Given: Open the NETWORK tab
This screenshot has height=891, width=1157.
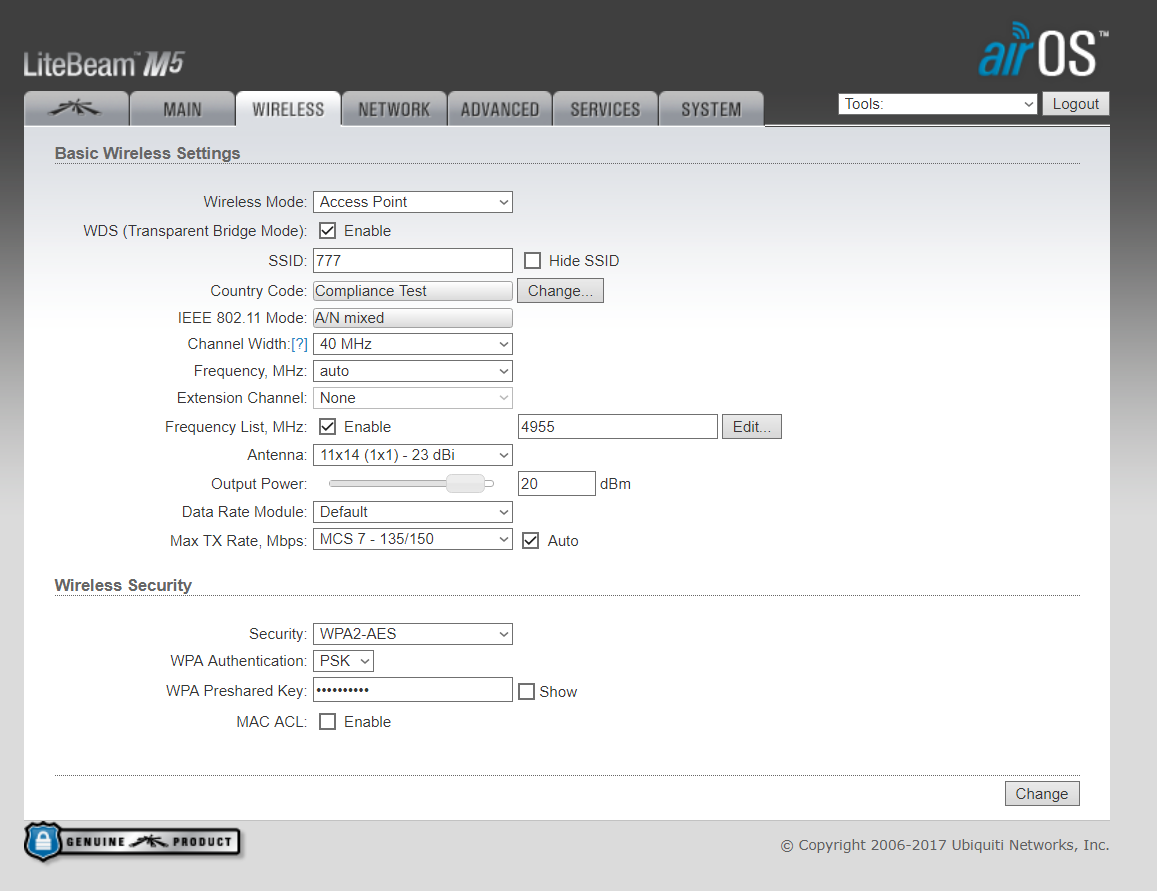Looking at the screenshot, I should [x=394, y=108].
